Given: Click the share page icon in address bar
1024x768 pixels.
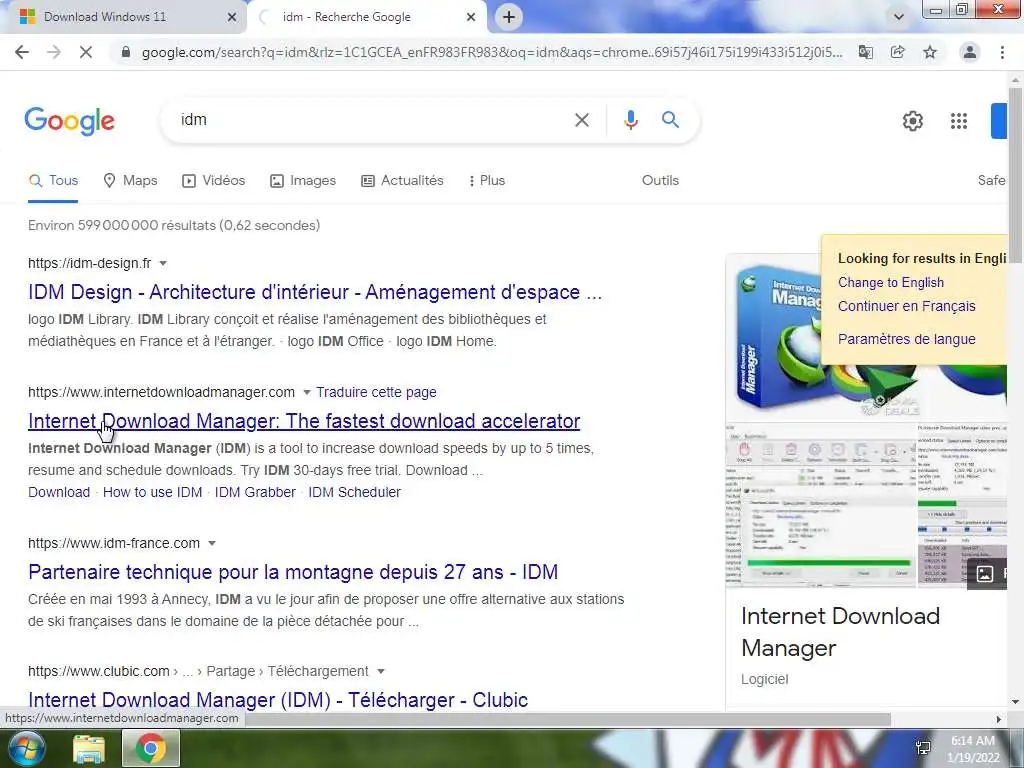Looking at the screenshot, I should (898, 52).
